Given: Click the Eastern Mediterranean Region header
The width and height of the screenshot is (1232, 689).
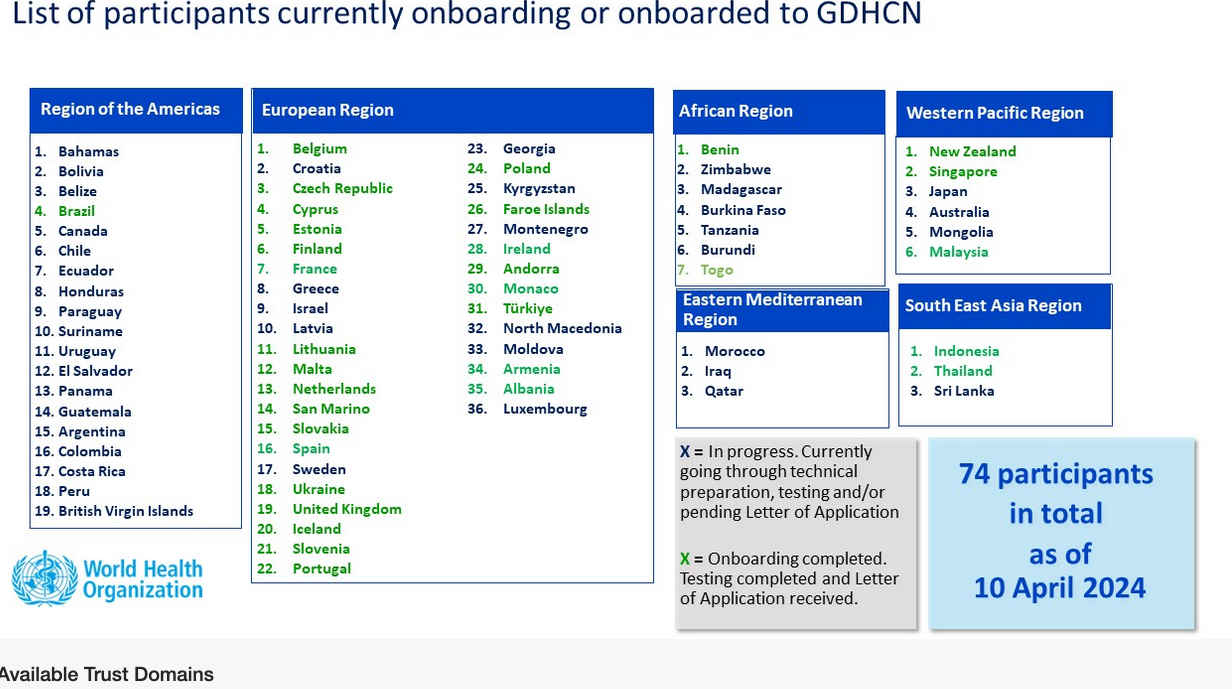Looking at the screenshot, I should click(772, 310).
